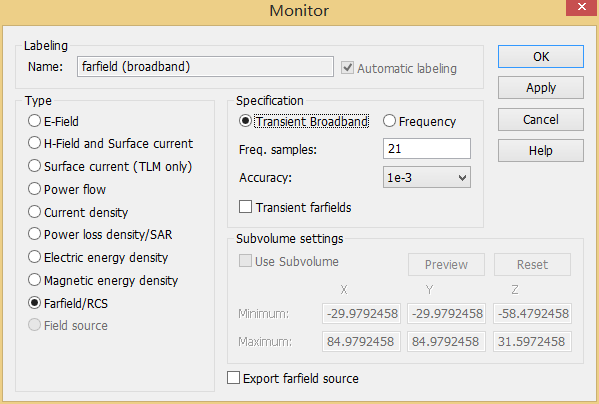Close the Monitor dialog window
The width and height of the screenshot is (599, 404).
tap(582, 7)
